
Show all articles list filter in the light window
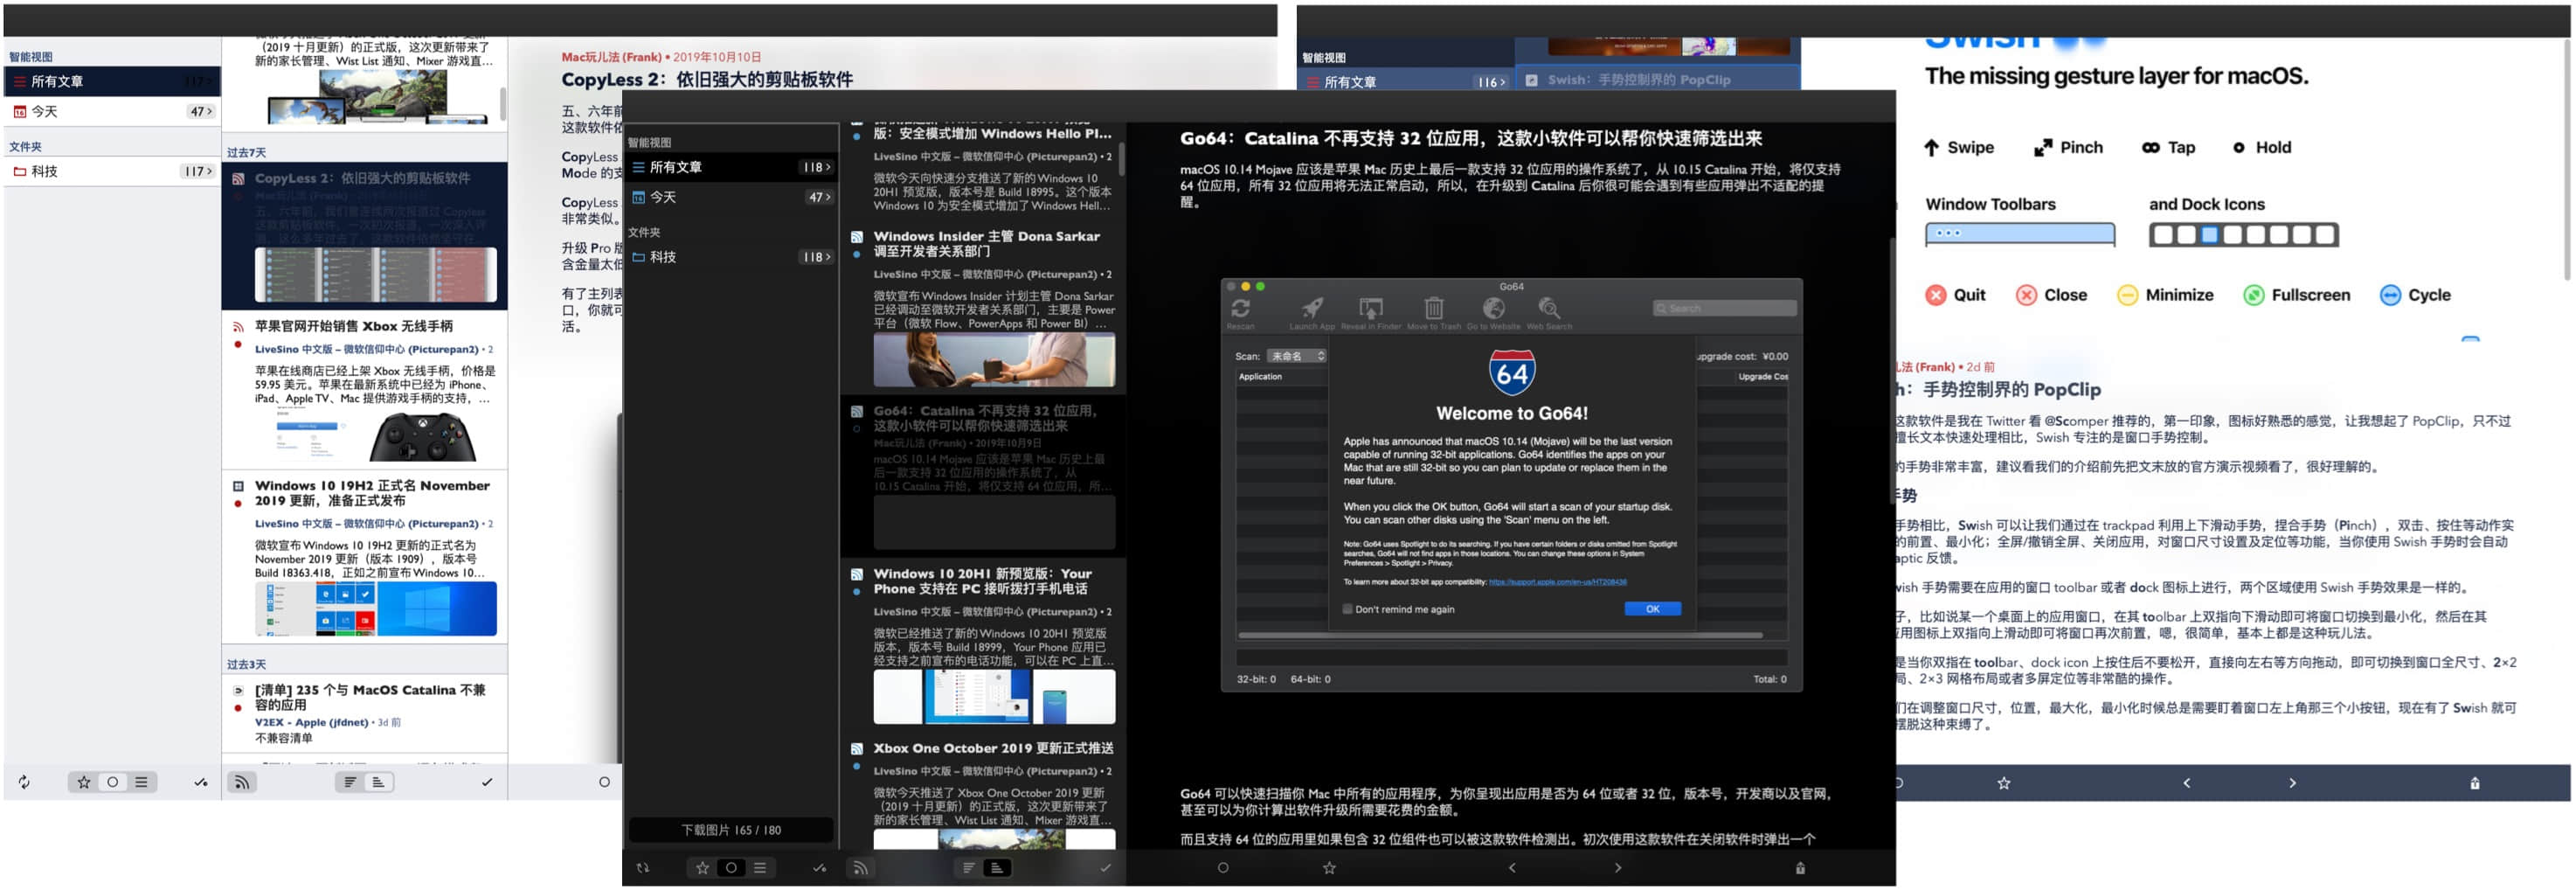click(x=141, y=782)
